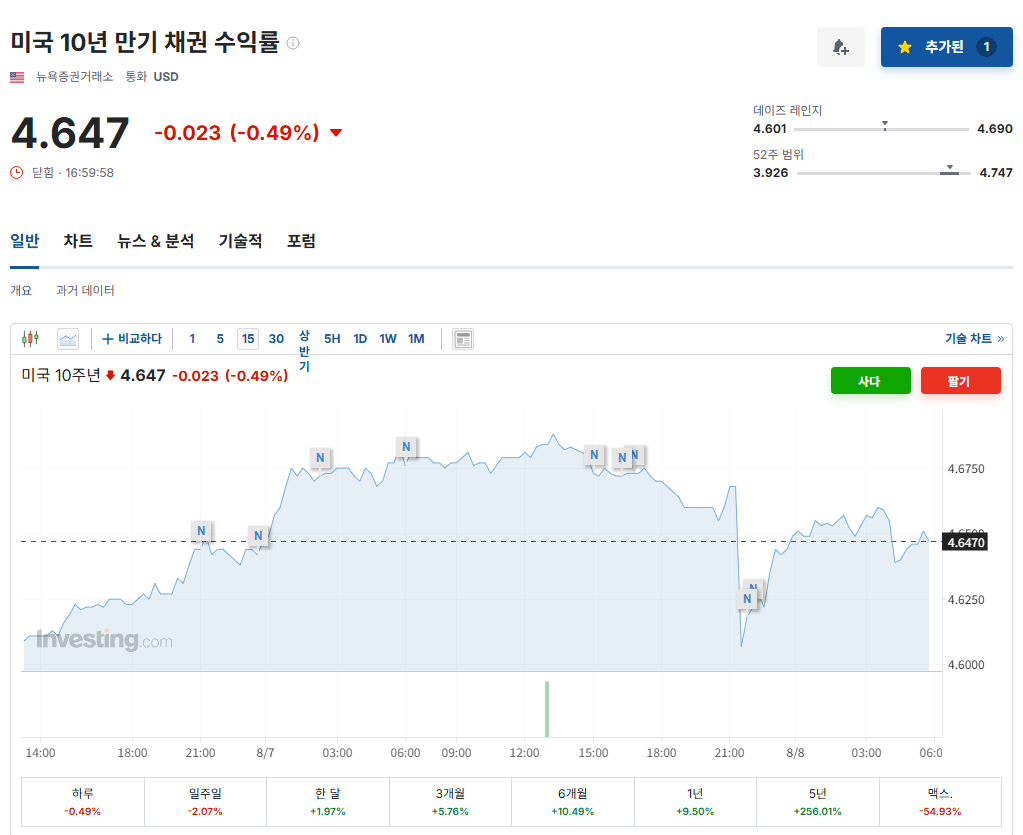
Task: Switch to candlestick chart icon
Action: click(30, 339)
